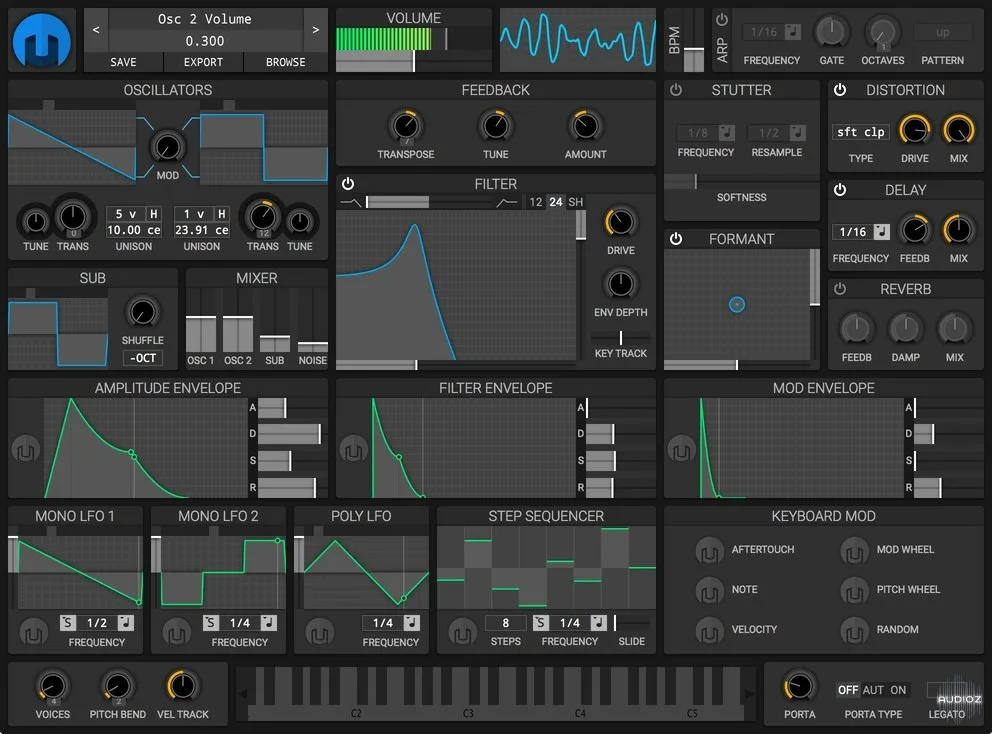Click the Distortion Drive knob
Viewport: 992px width, 734px height.
[915, 130]
